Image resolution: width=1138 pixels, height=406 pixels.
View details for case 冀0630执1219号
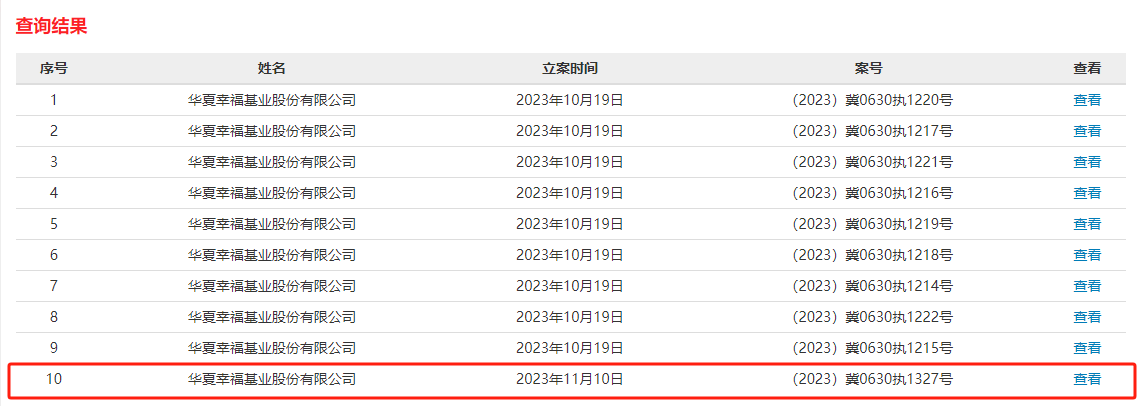(1086, 224)
